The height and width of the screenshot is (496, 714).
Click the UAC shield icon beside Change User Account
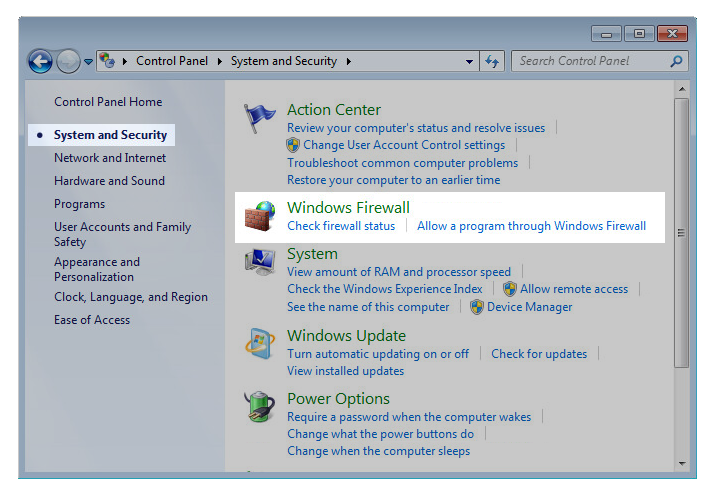pos(293,145)
